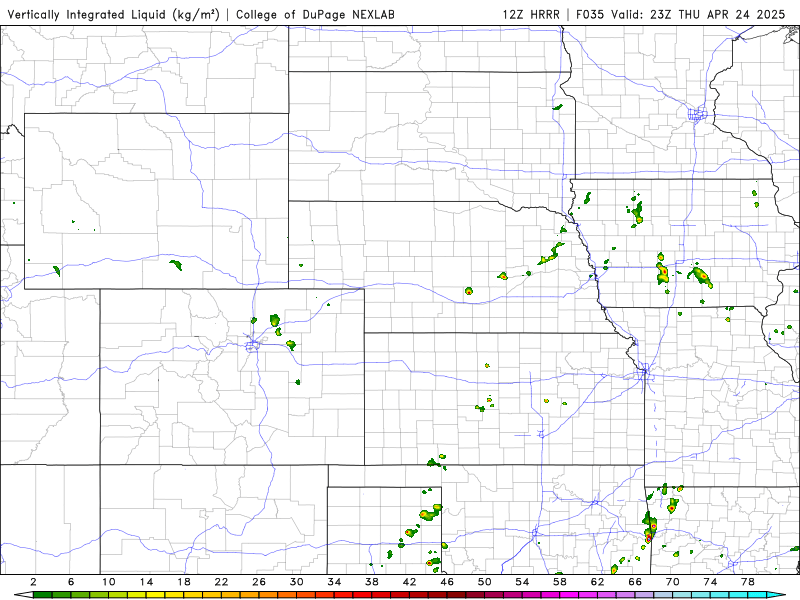Click the colorbar label "26"
The image size is (800, 600).
(x=259, y=582)
